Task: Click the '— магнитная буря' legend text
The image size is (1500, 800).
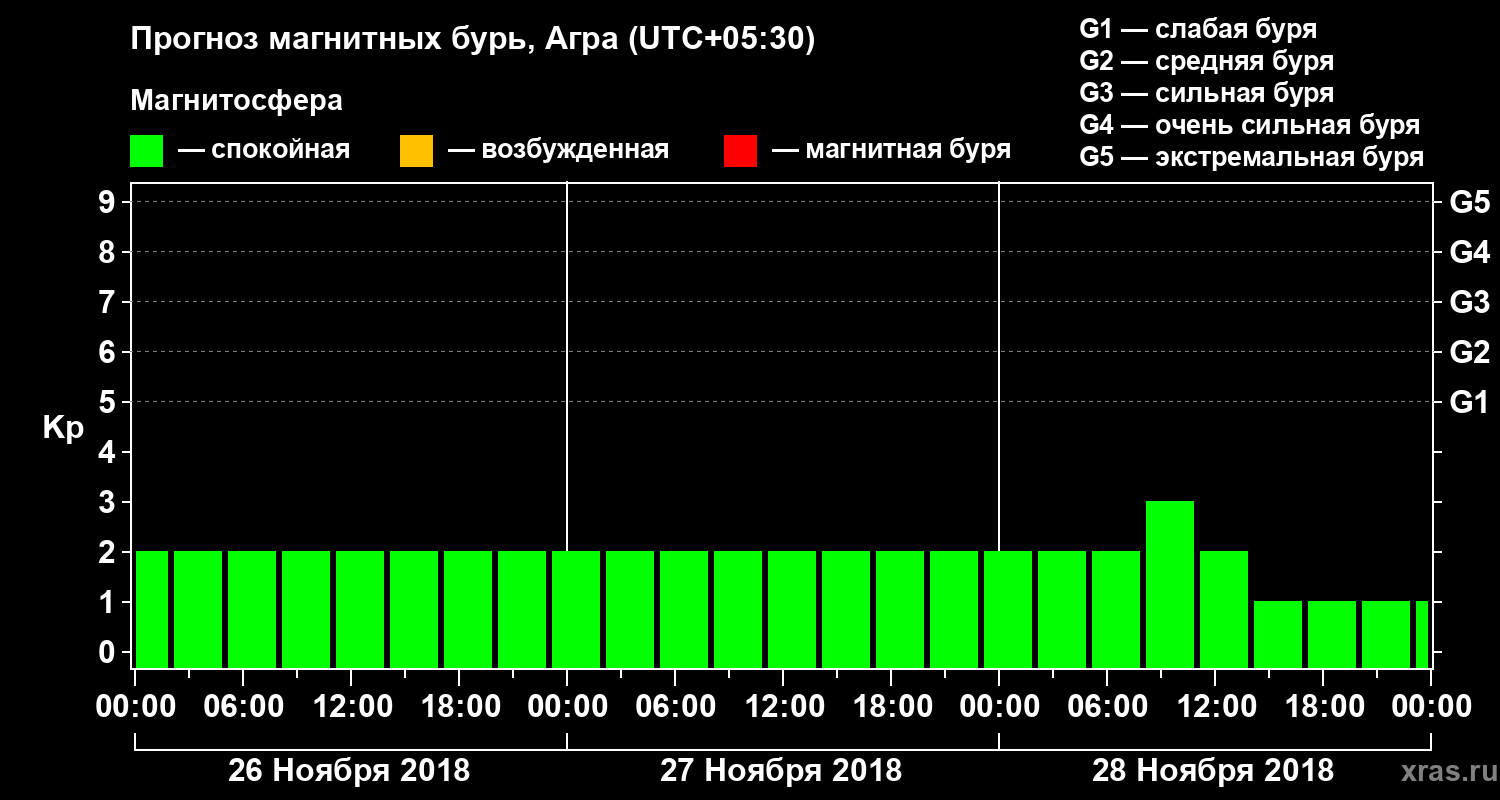Action: tap(891, 150)
